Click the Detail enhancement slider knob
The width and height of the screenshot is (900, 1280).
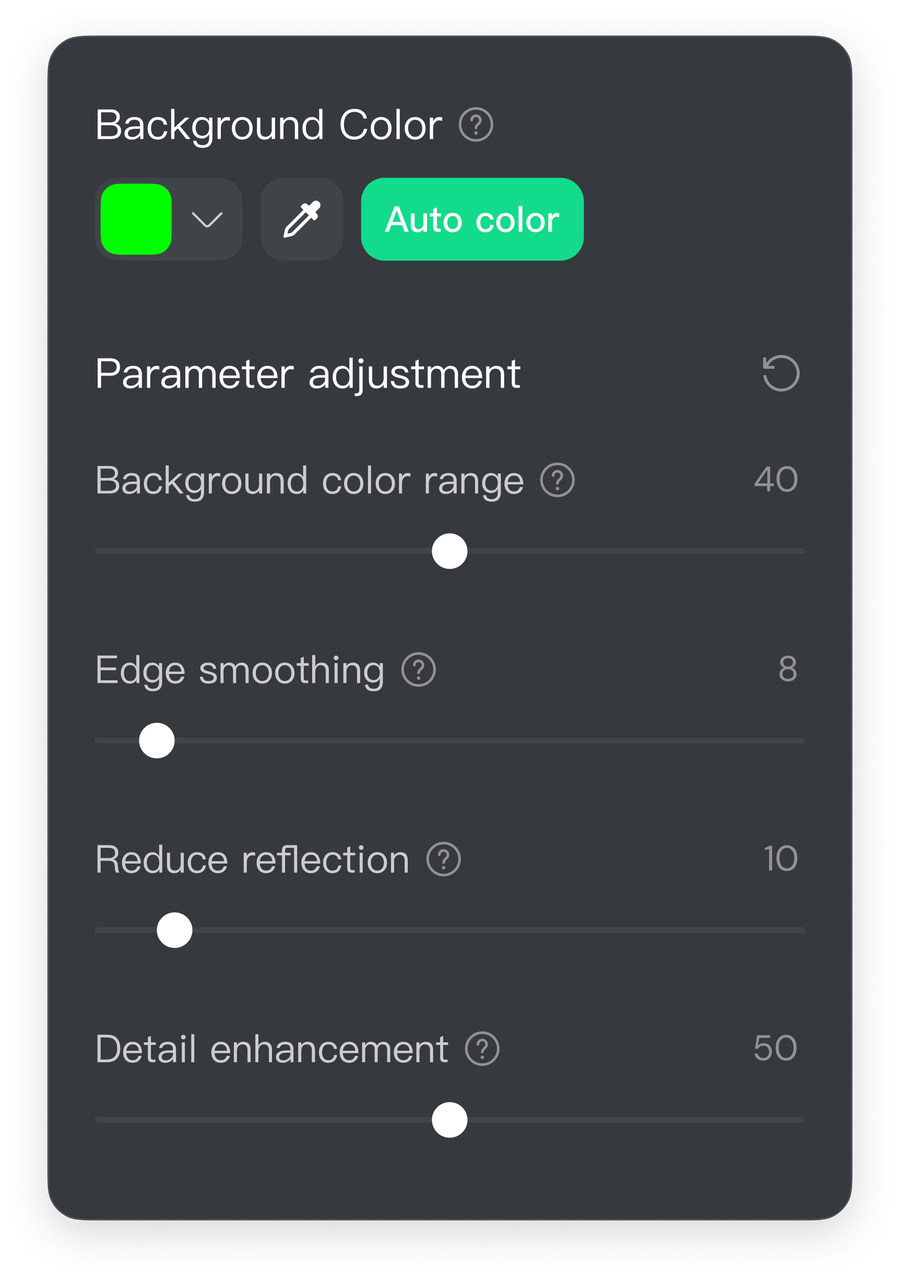(x=449, y=1120)
